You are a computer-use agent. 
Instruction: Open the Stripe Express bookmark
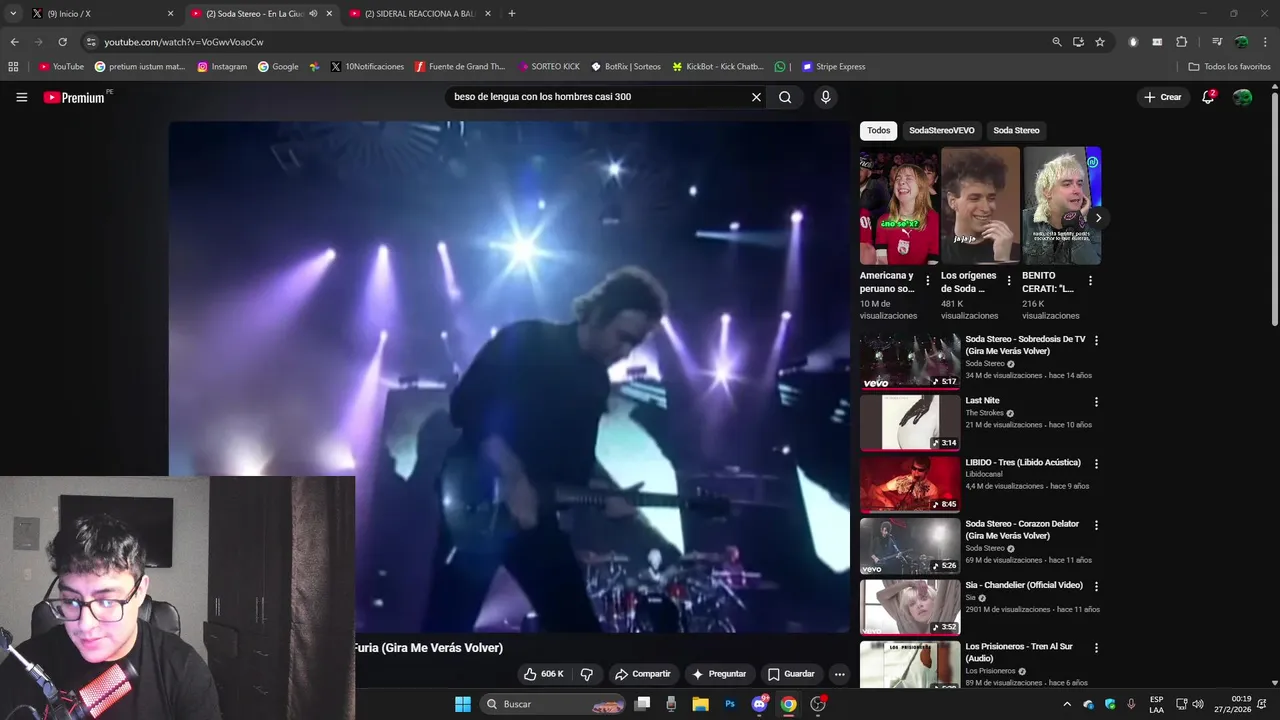pos(833,67)
